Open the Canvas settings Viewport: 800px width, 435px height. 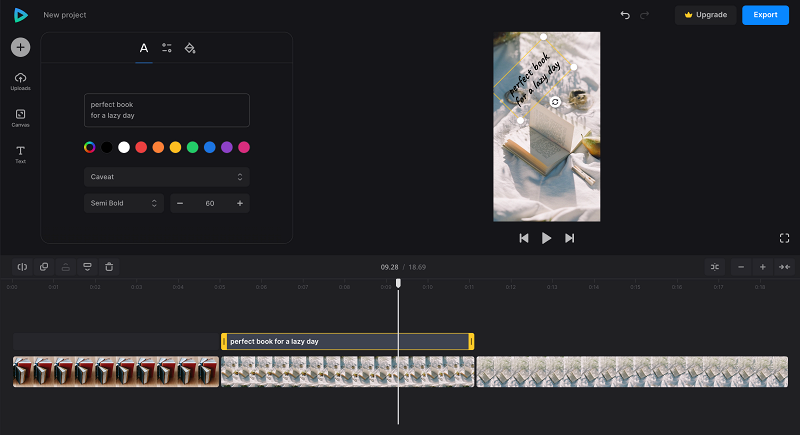(20, 118)
